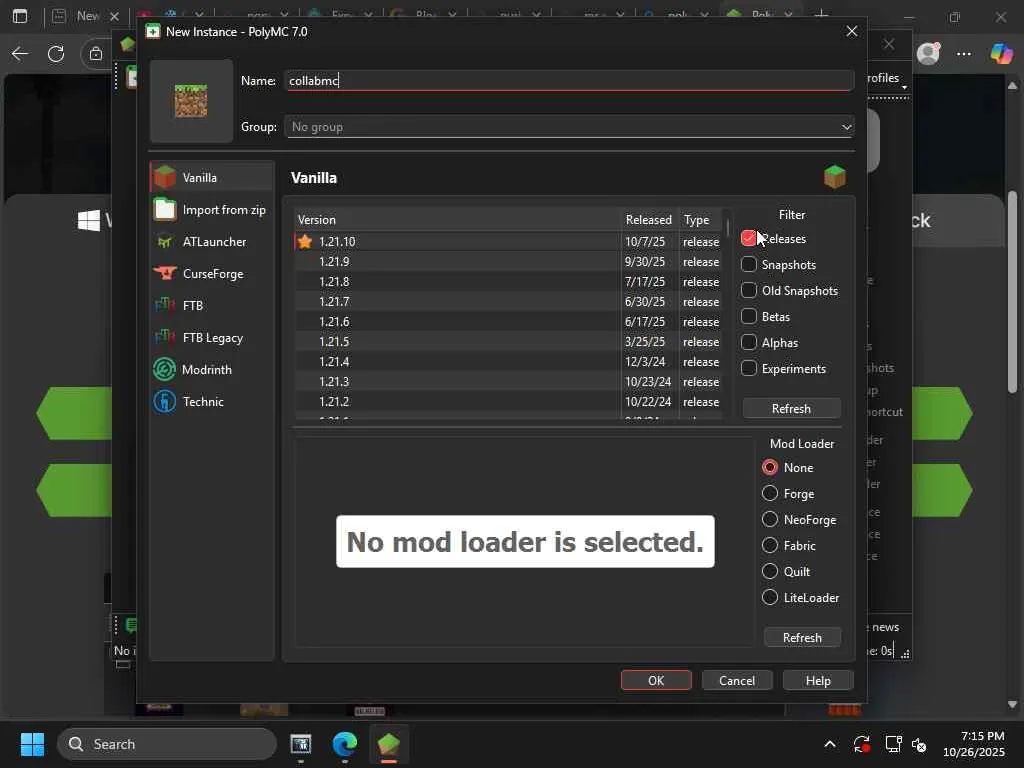Click the Edge profile avatar
This screenshot has width=1024, height=768.
point(928,54)
